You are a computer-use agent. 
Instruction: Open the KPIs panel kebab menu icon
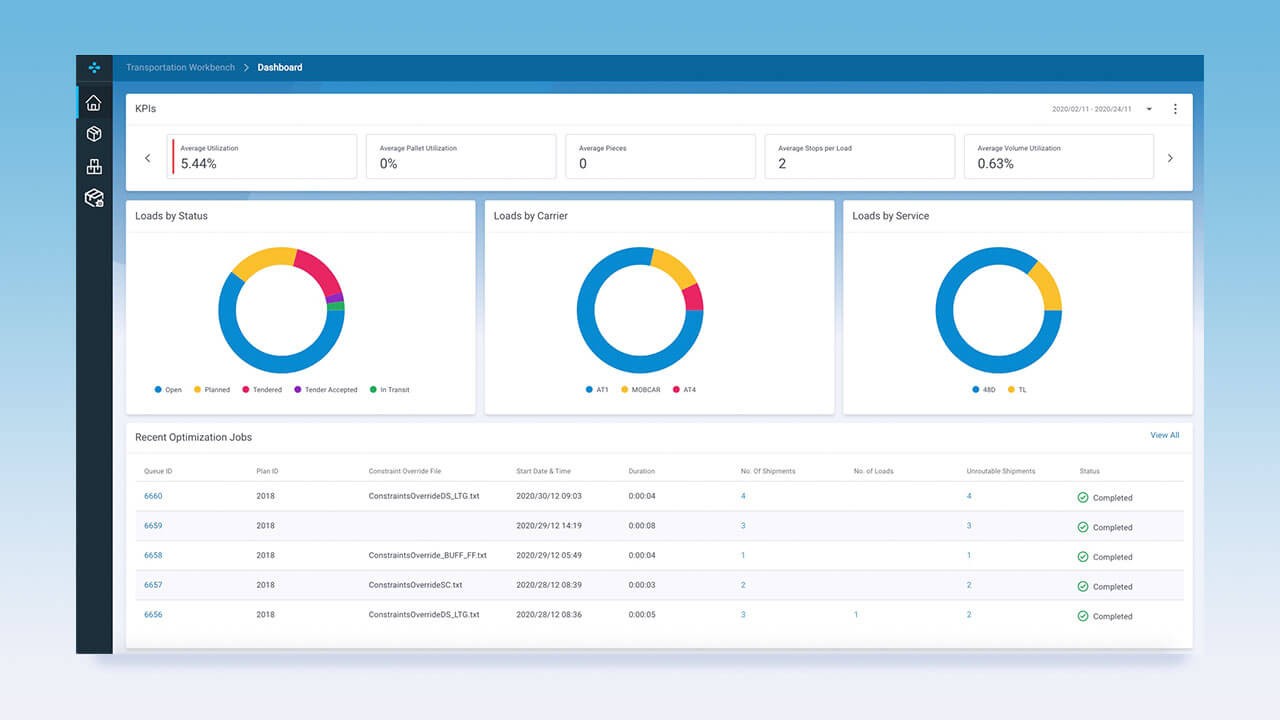(1175, 108)
